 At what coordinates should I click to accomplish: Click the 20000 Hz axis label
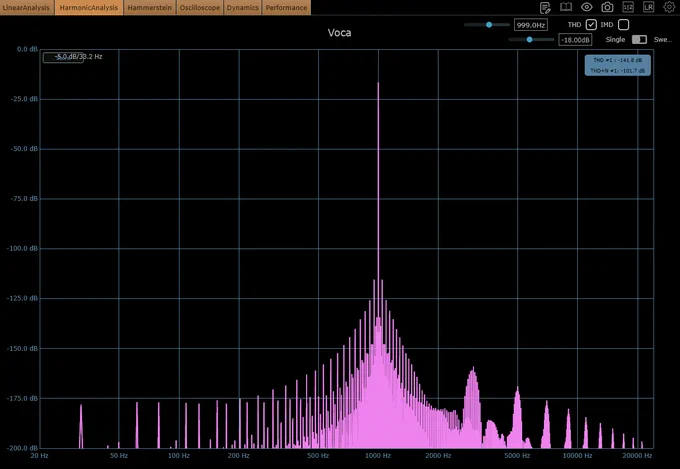(637, 456)
